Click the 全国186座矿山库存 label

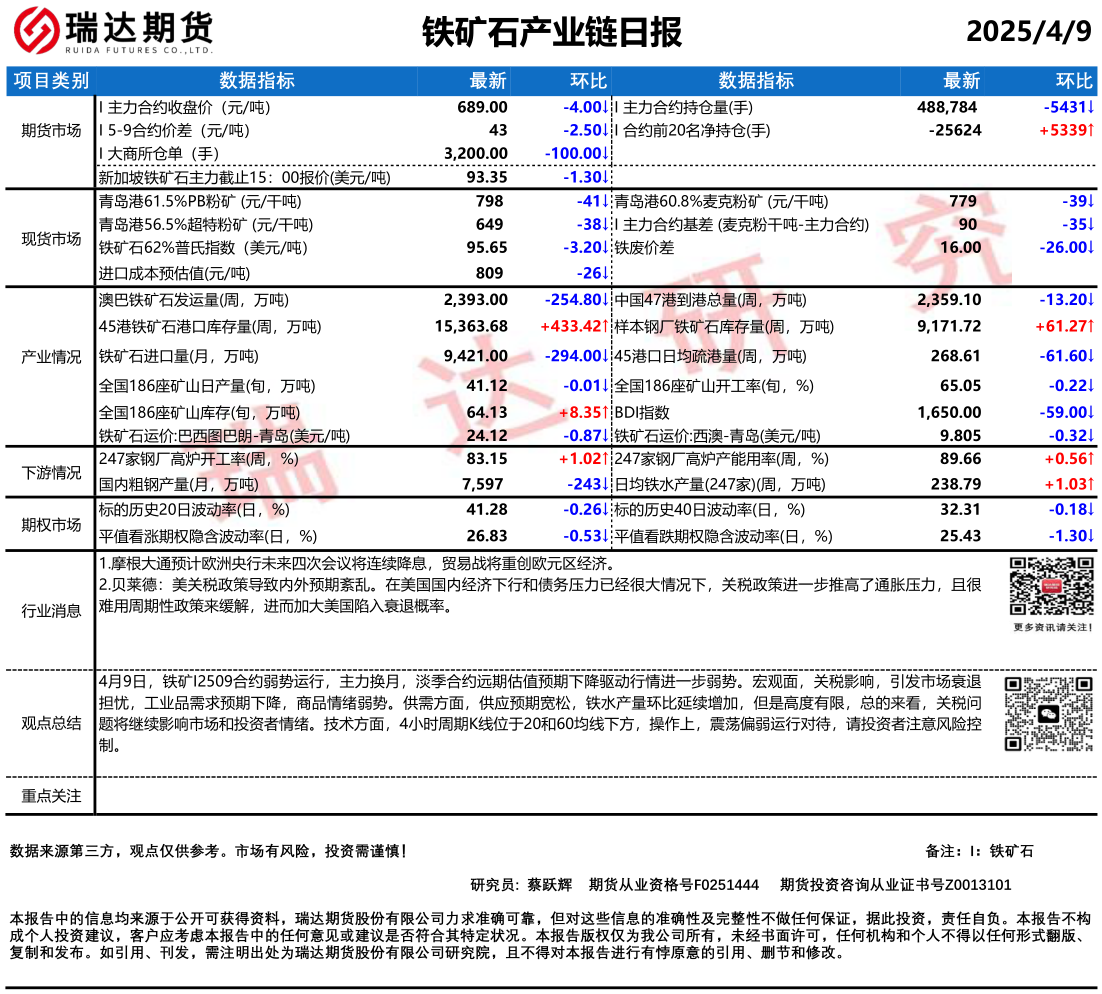coord(200,413)
